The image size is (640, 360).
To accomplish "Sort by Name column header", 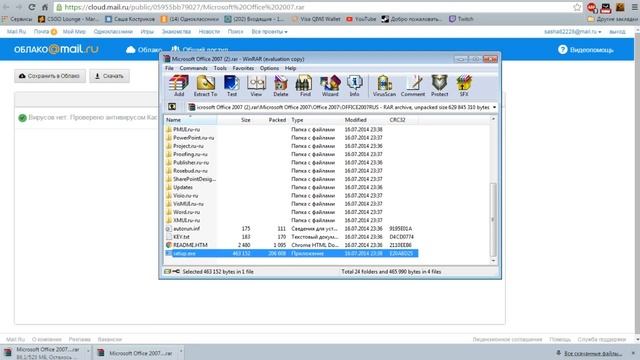I will point(190,120).
